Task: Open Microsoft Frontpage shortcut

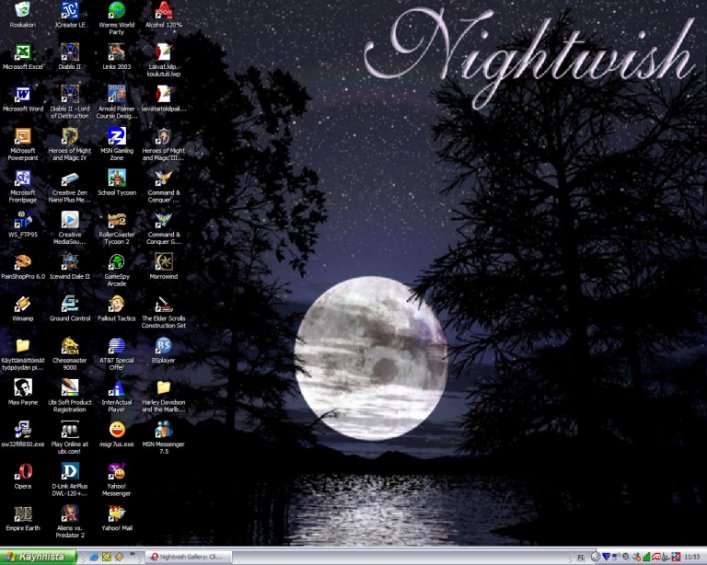Action: (23, 178)
